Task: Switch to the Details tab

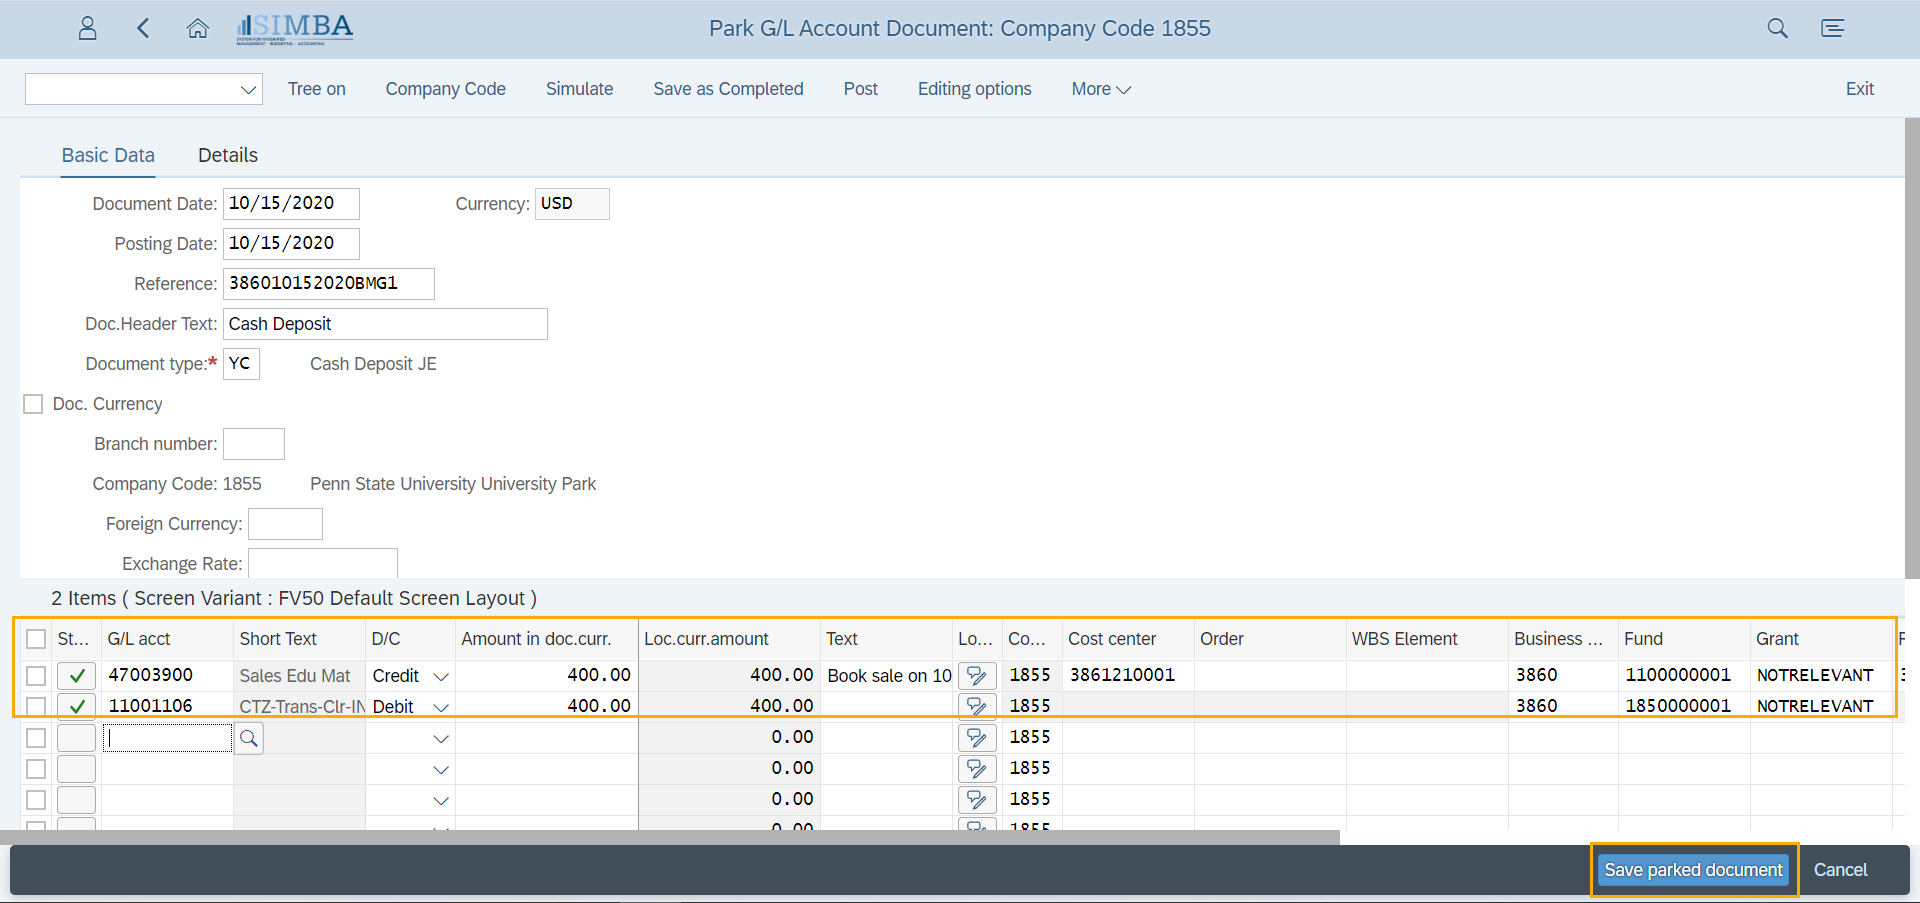Action: [228, 155]
